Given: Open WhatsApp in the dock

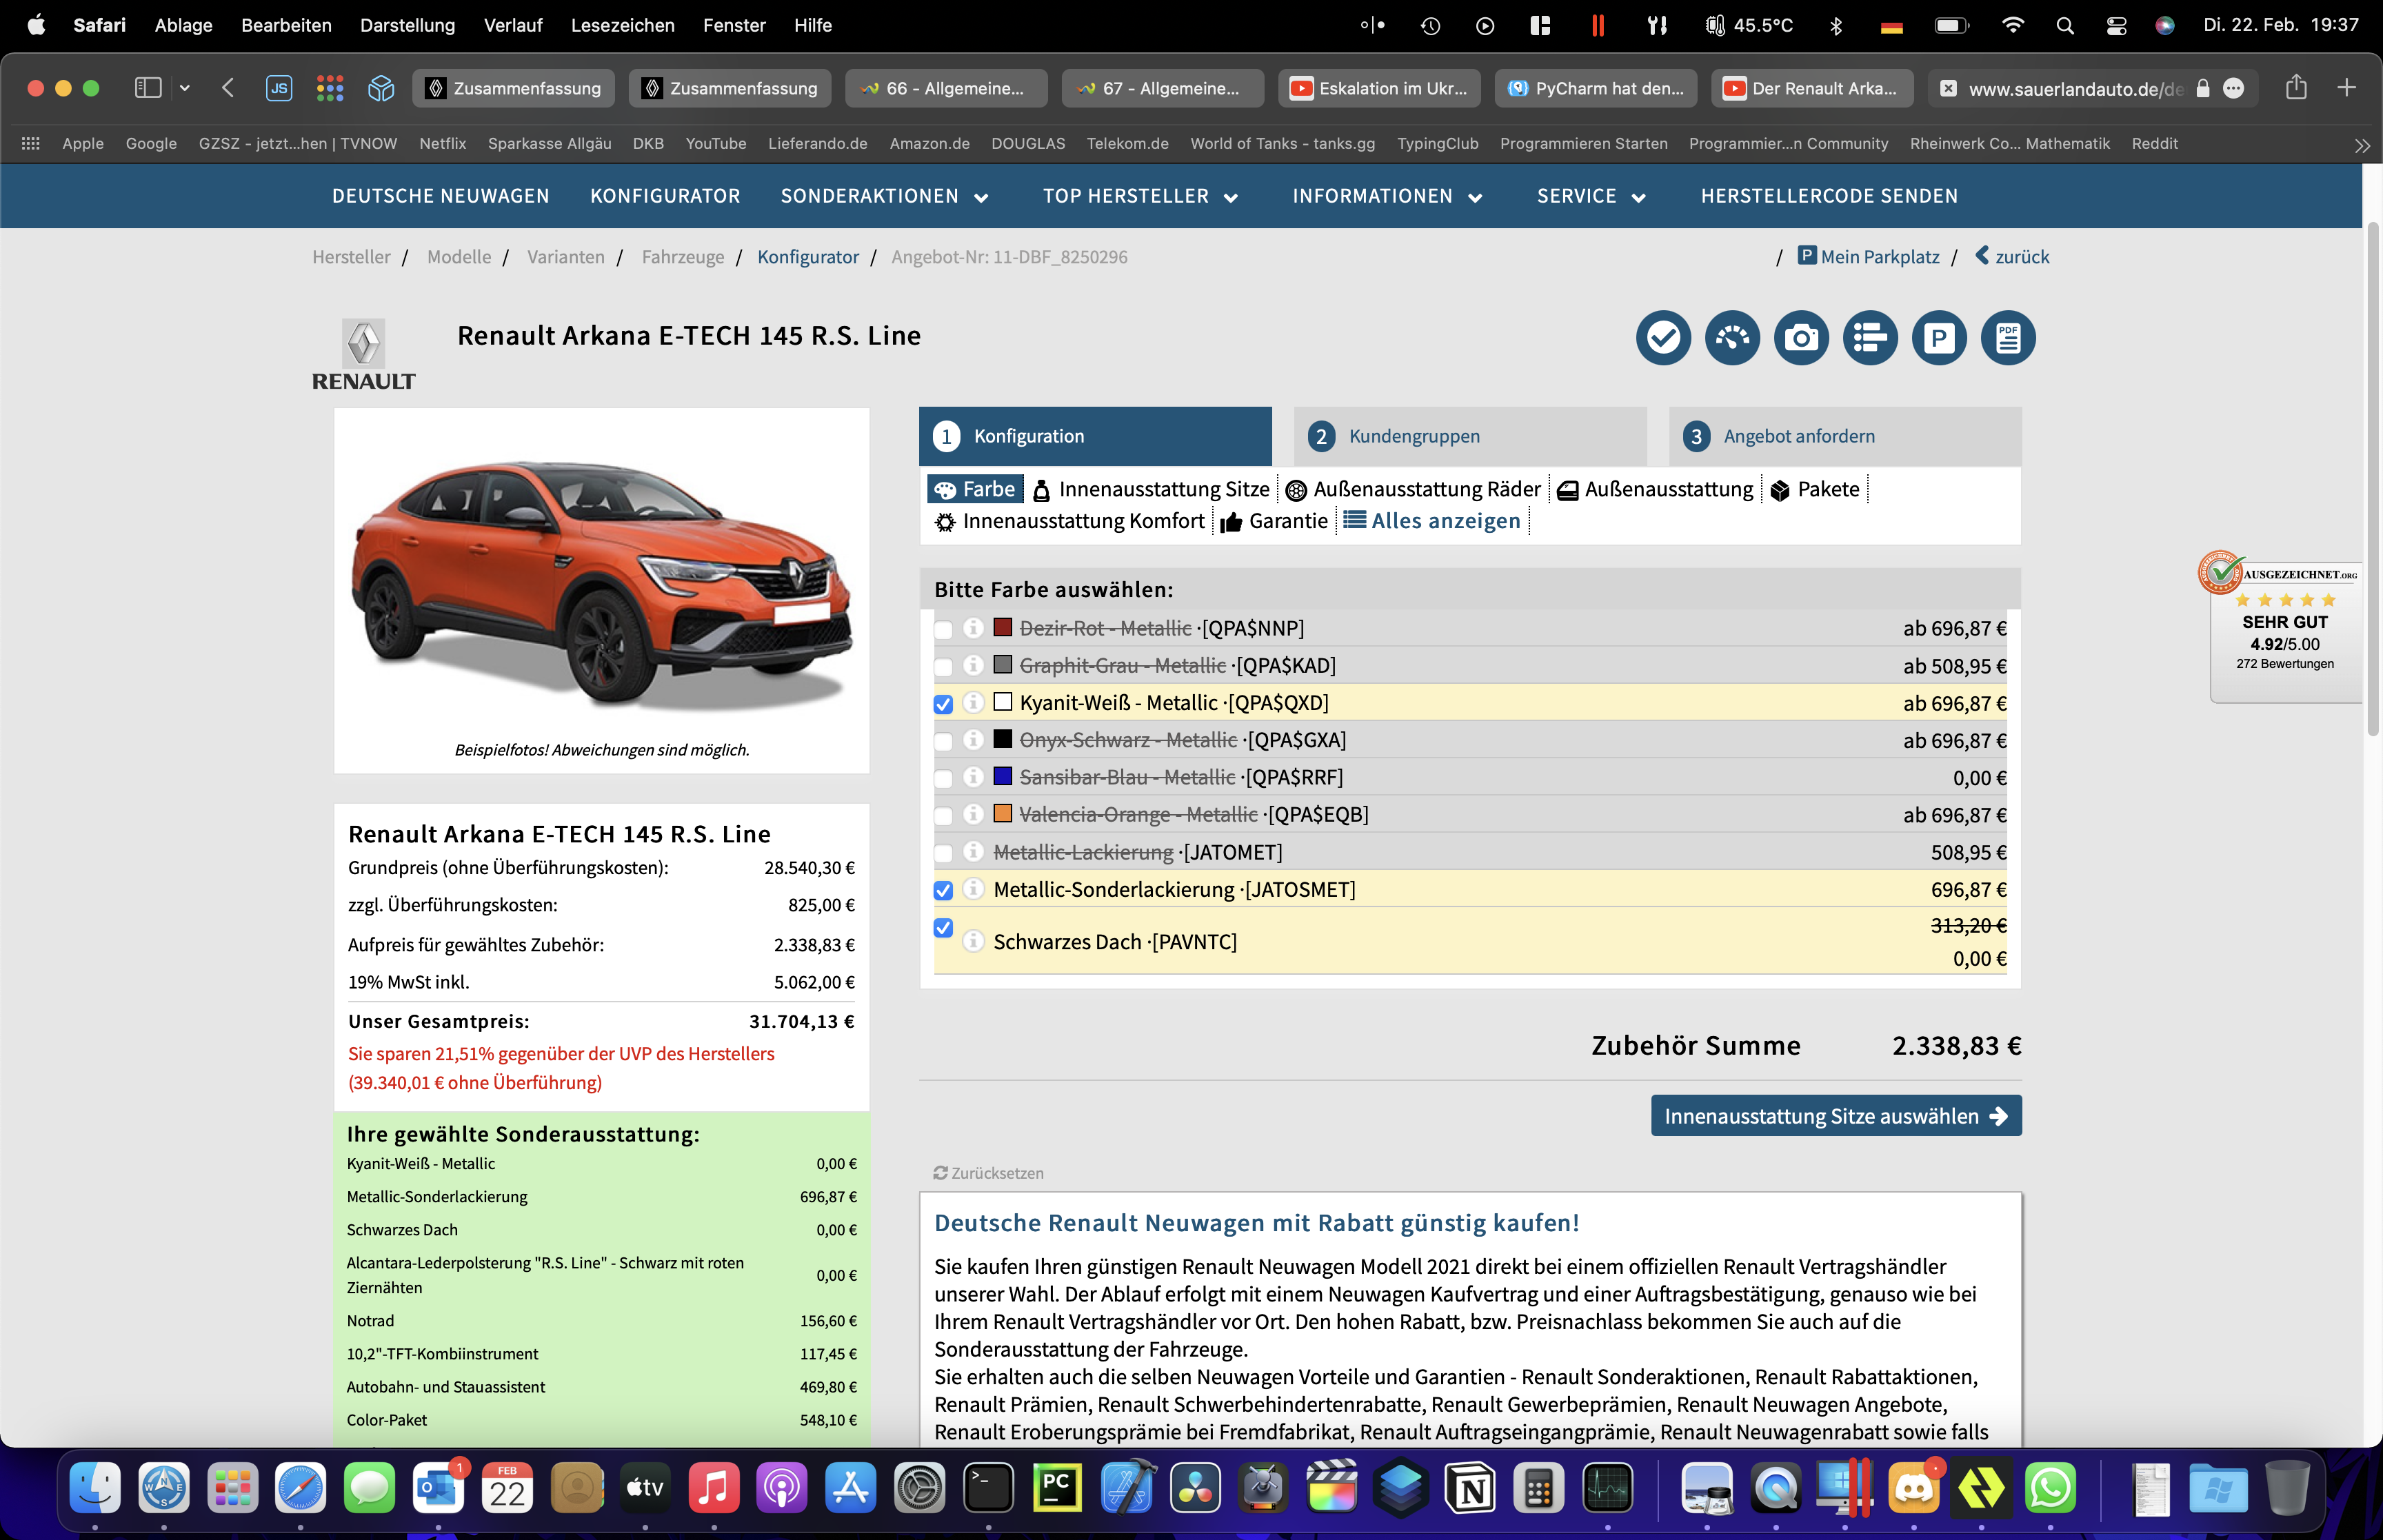Looking at the screenshot, I should tap(2050, 1489).
